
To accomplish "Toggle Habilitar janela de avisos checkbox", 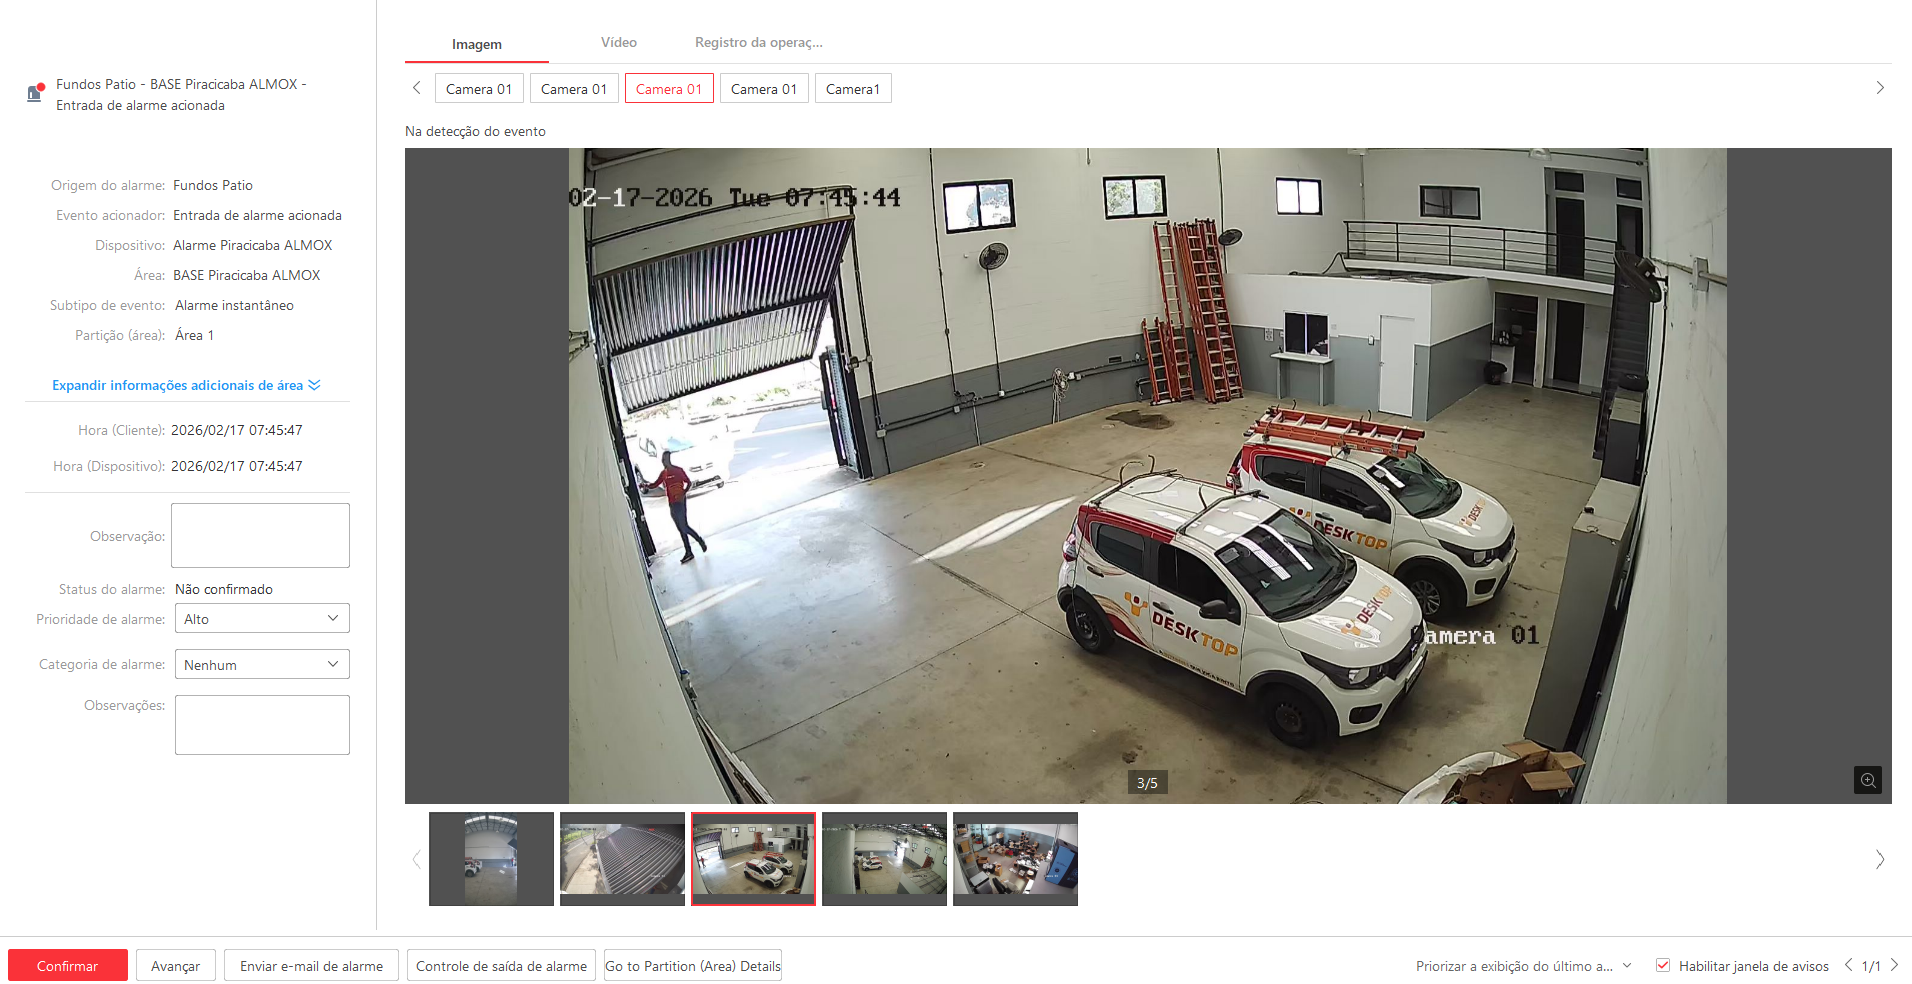I will 1663,965.
